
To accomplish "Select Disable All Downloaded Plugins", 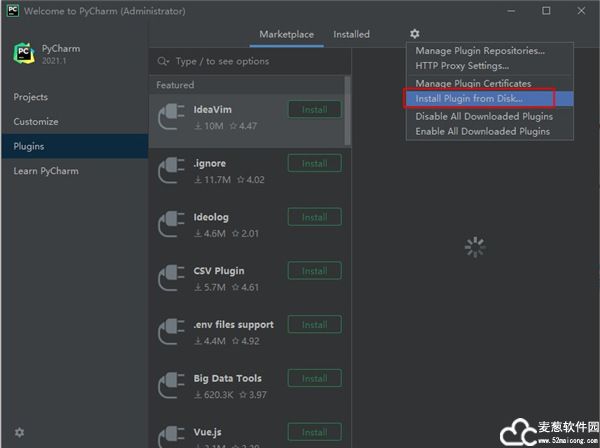I will coord(490,116).
